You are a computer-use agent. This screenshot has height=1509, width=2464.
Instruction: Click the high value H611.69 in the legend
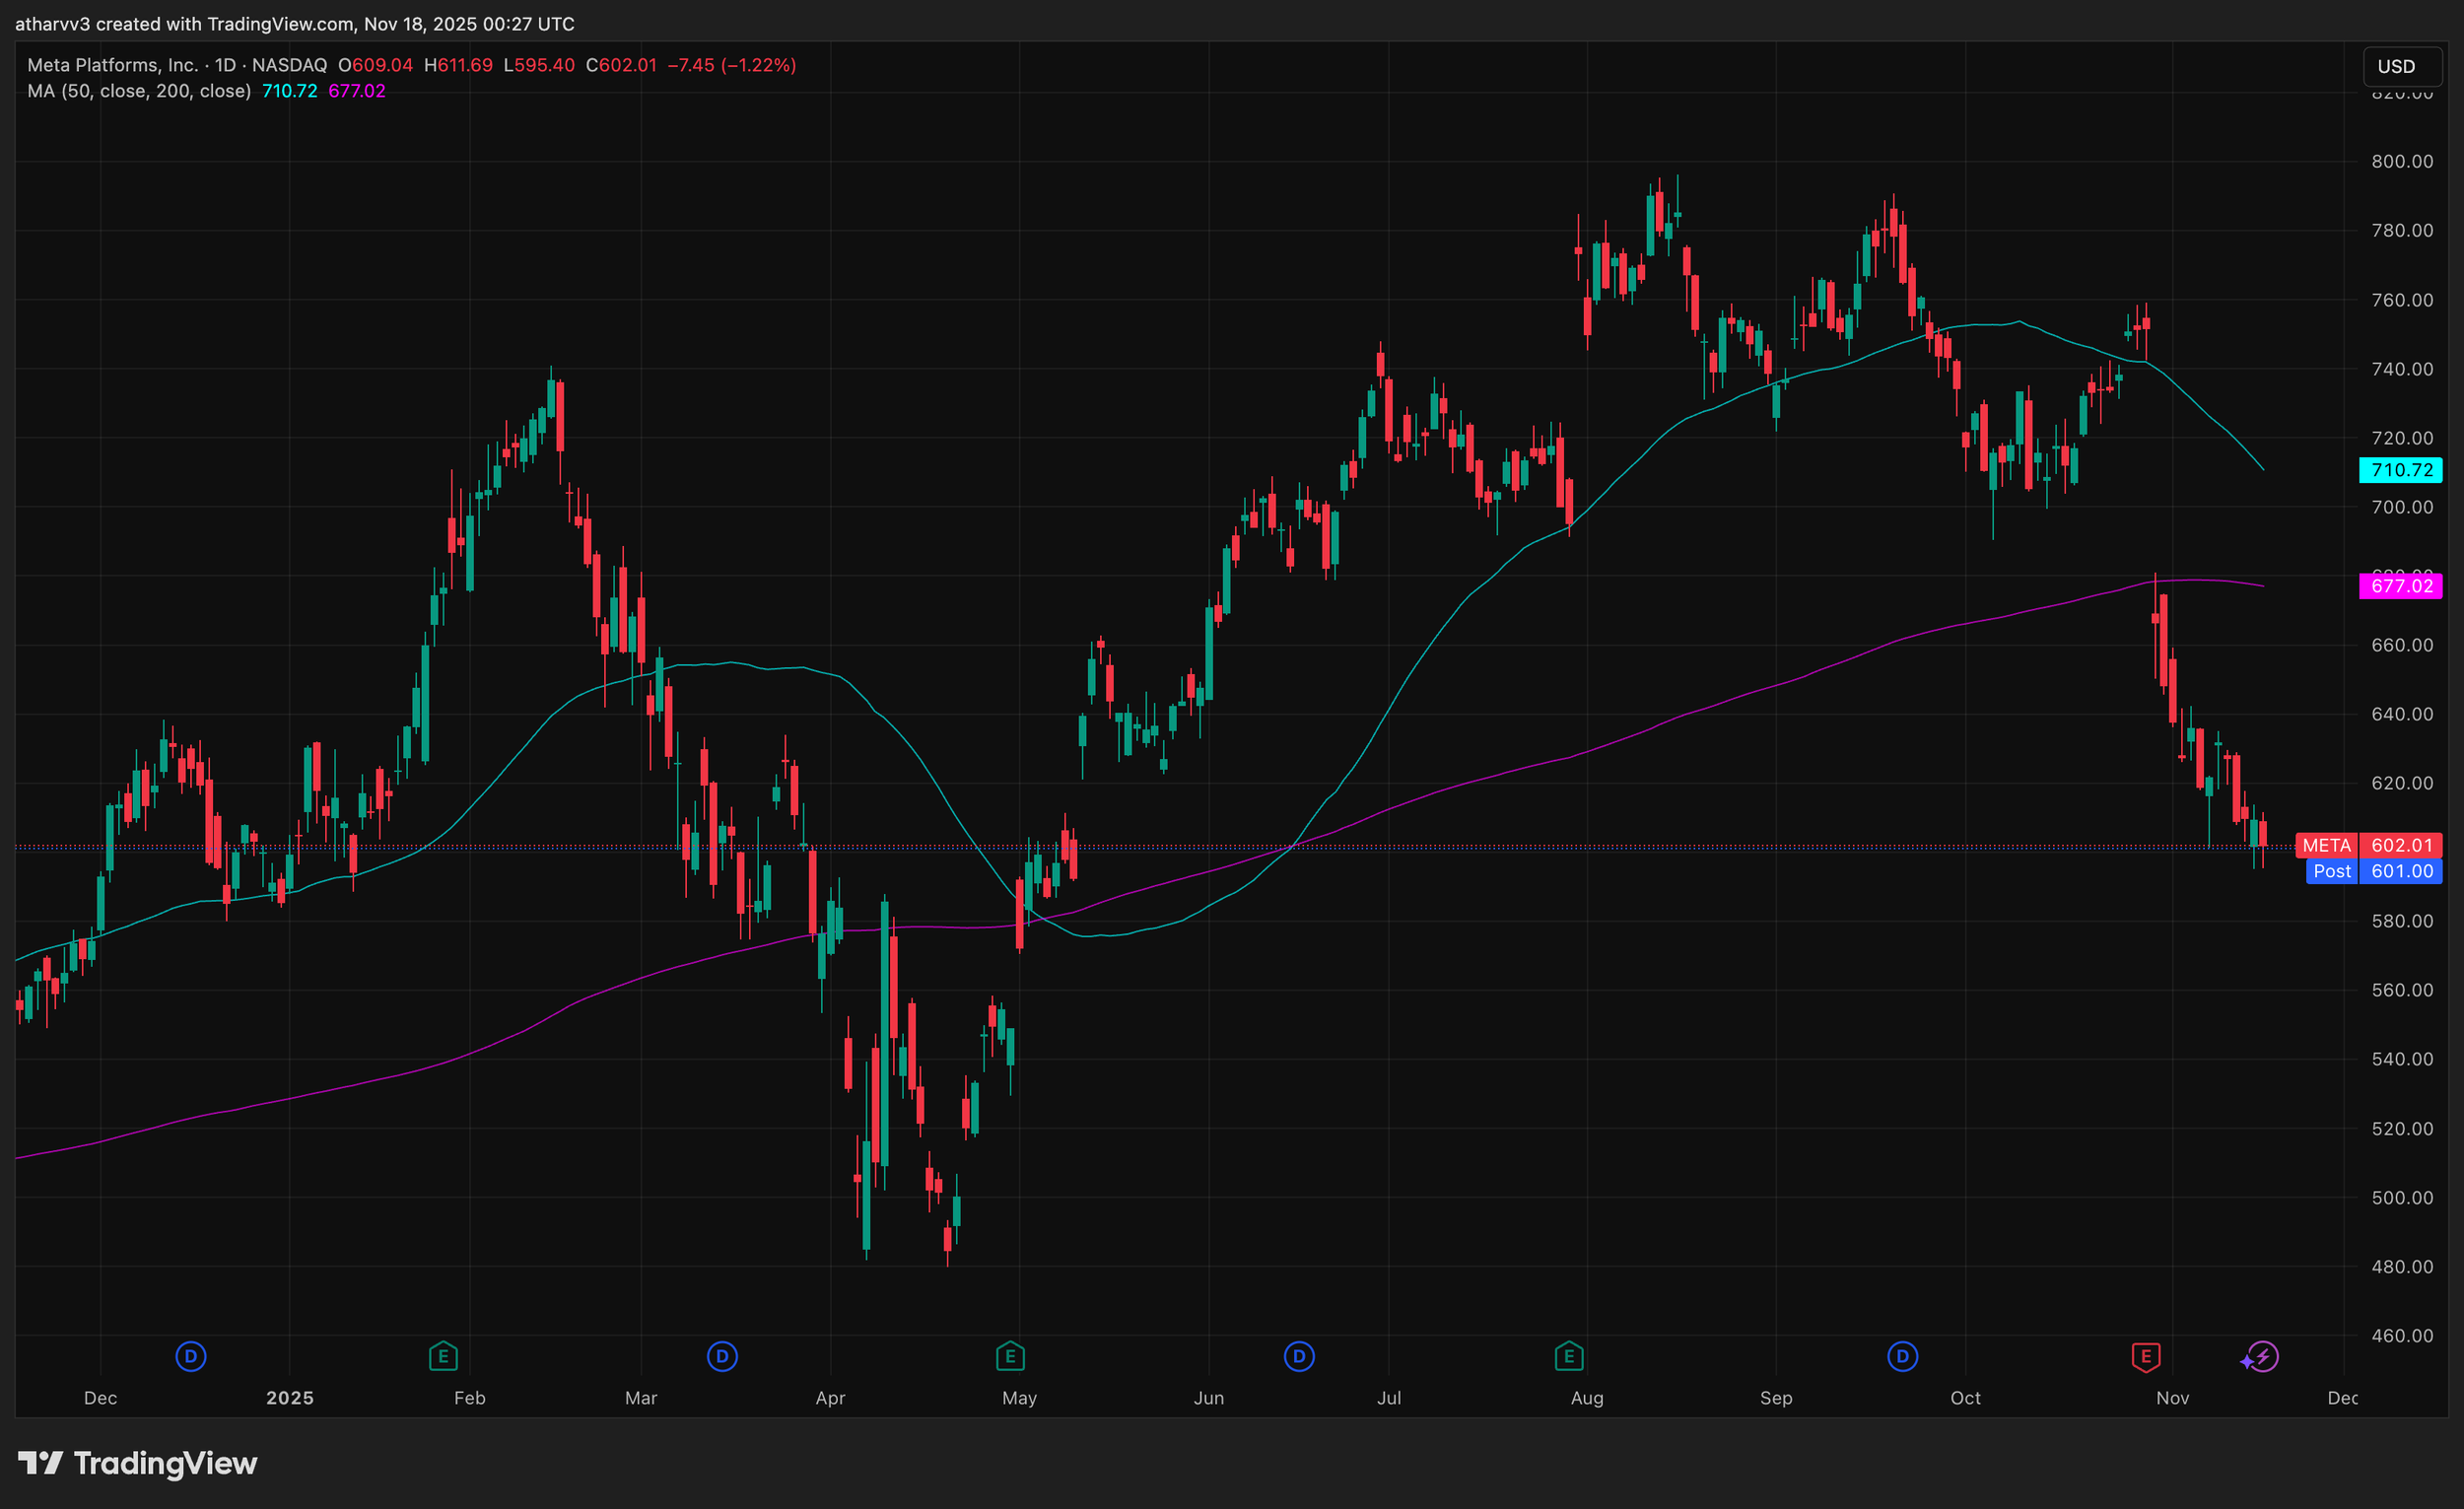point(458,65)
